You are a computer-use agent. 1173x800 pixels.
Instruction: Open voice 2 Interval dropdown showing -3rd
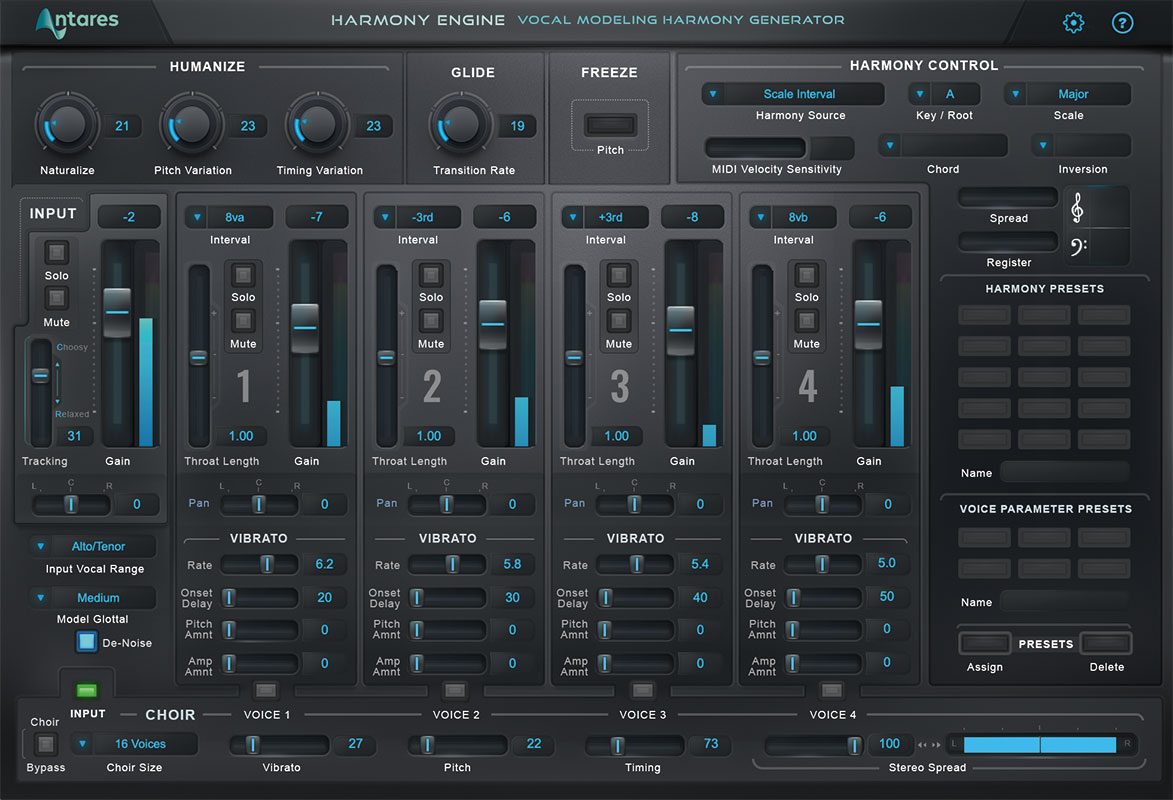click(x=417, y=217)
